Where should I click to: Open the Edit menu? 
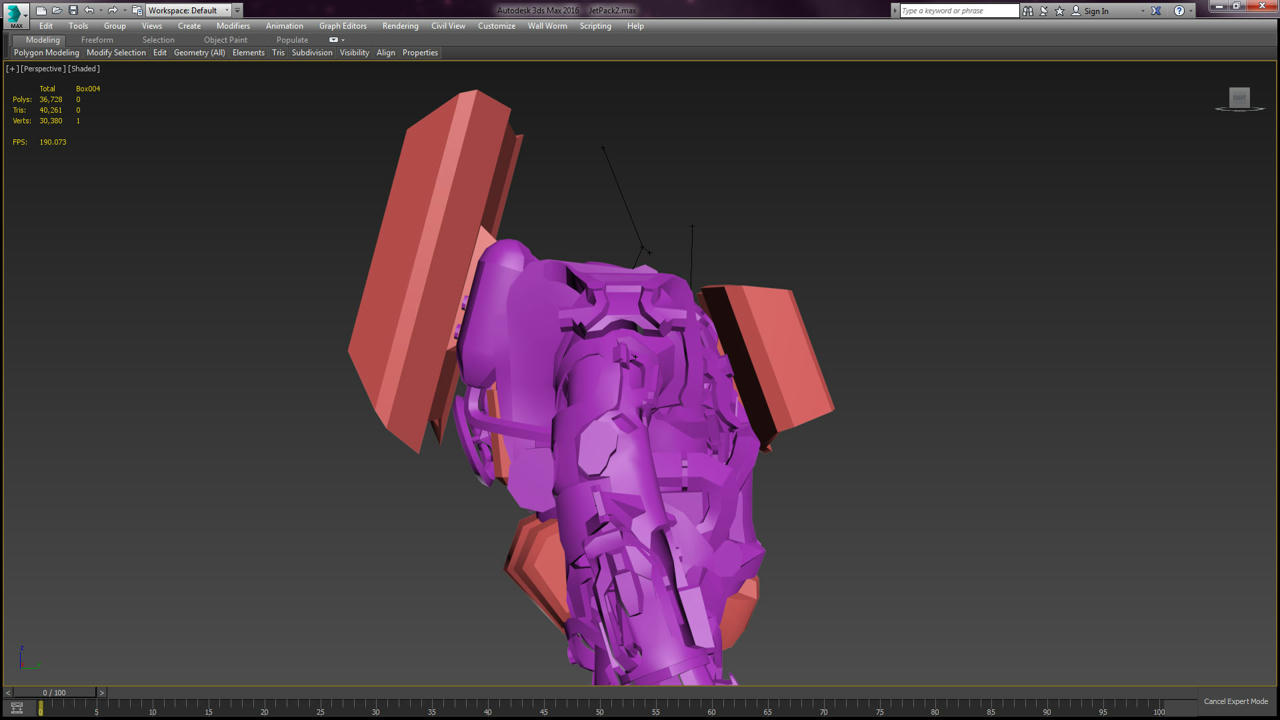pos(46,26)
